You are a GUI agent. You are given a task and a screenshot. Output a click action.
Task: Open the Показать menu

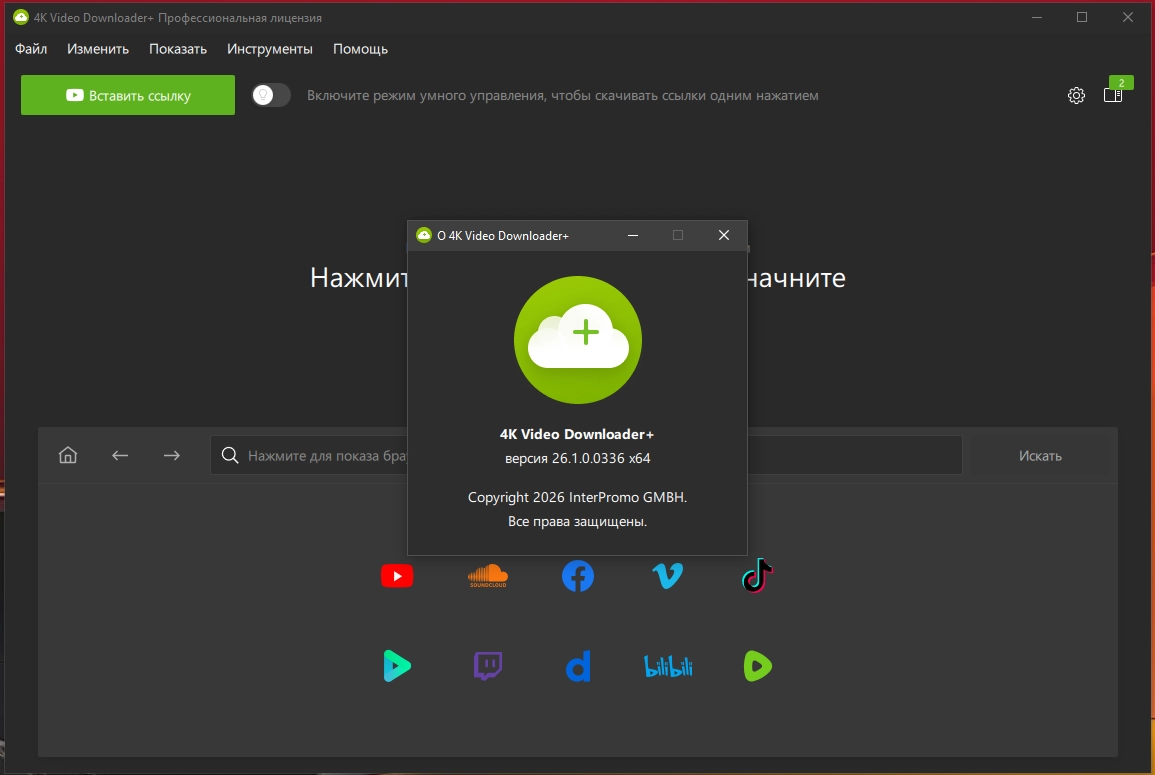coord(178,49)
